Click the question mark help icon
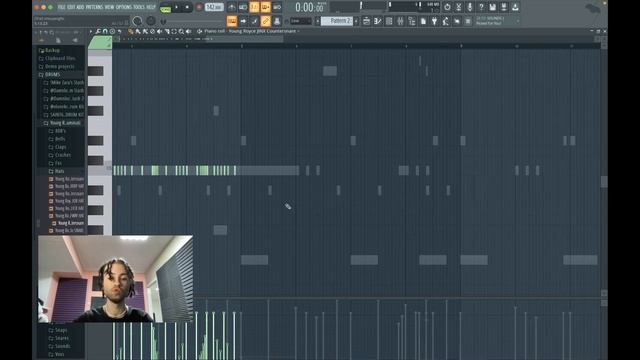 (481, 7)
